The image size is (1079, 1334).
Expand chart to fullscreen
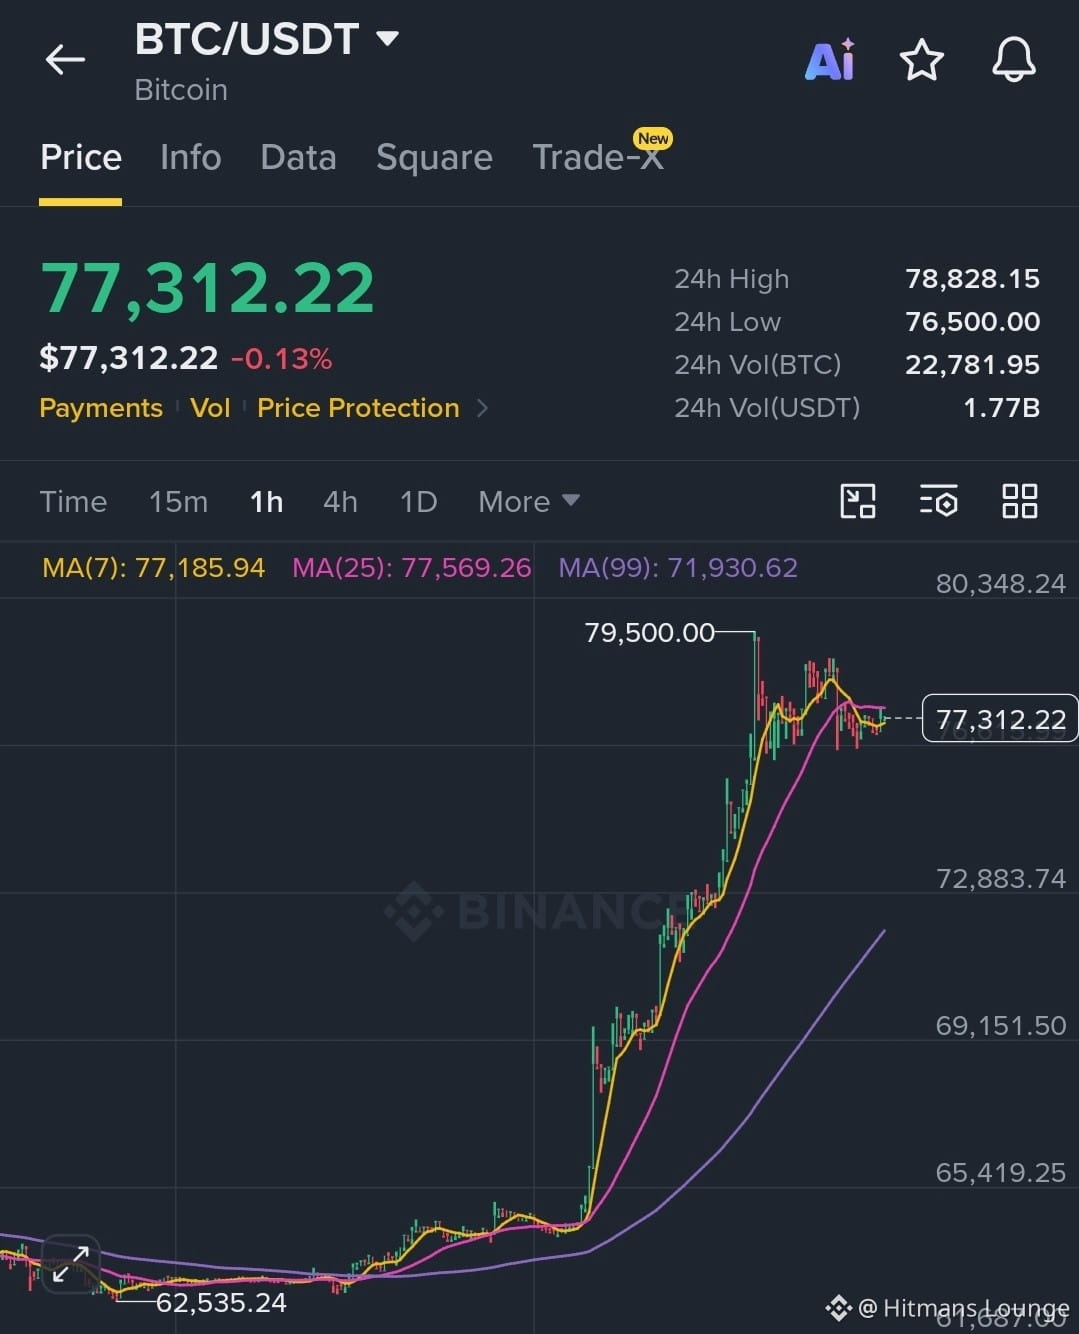tap(71, 1264)
